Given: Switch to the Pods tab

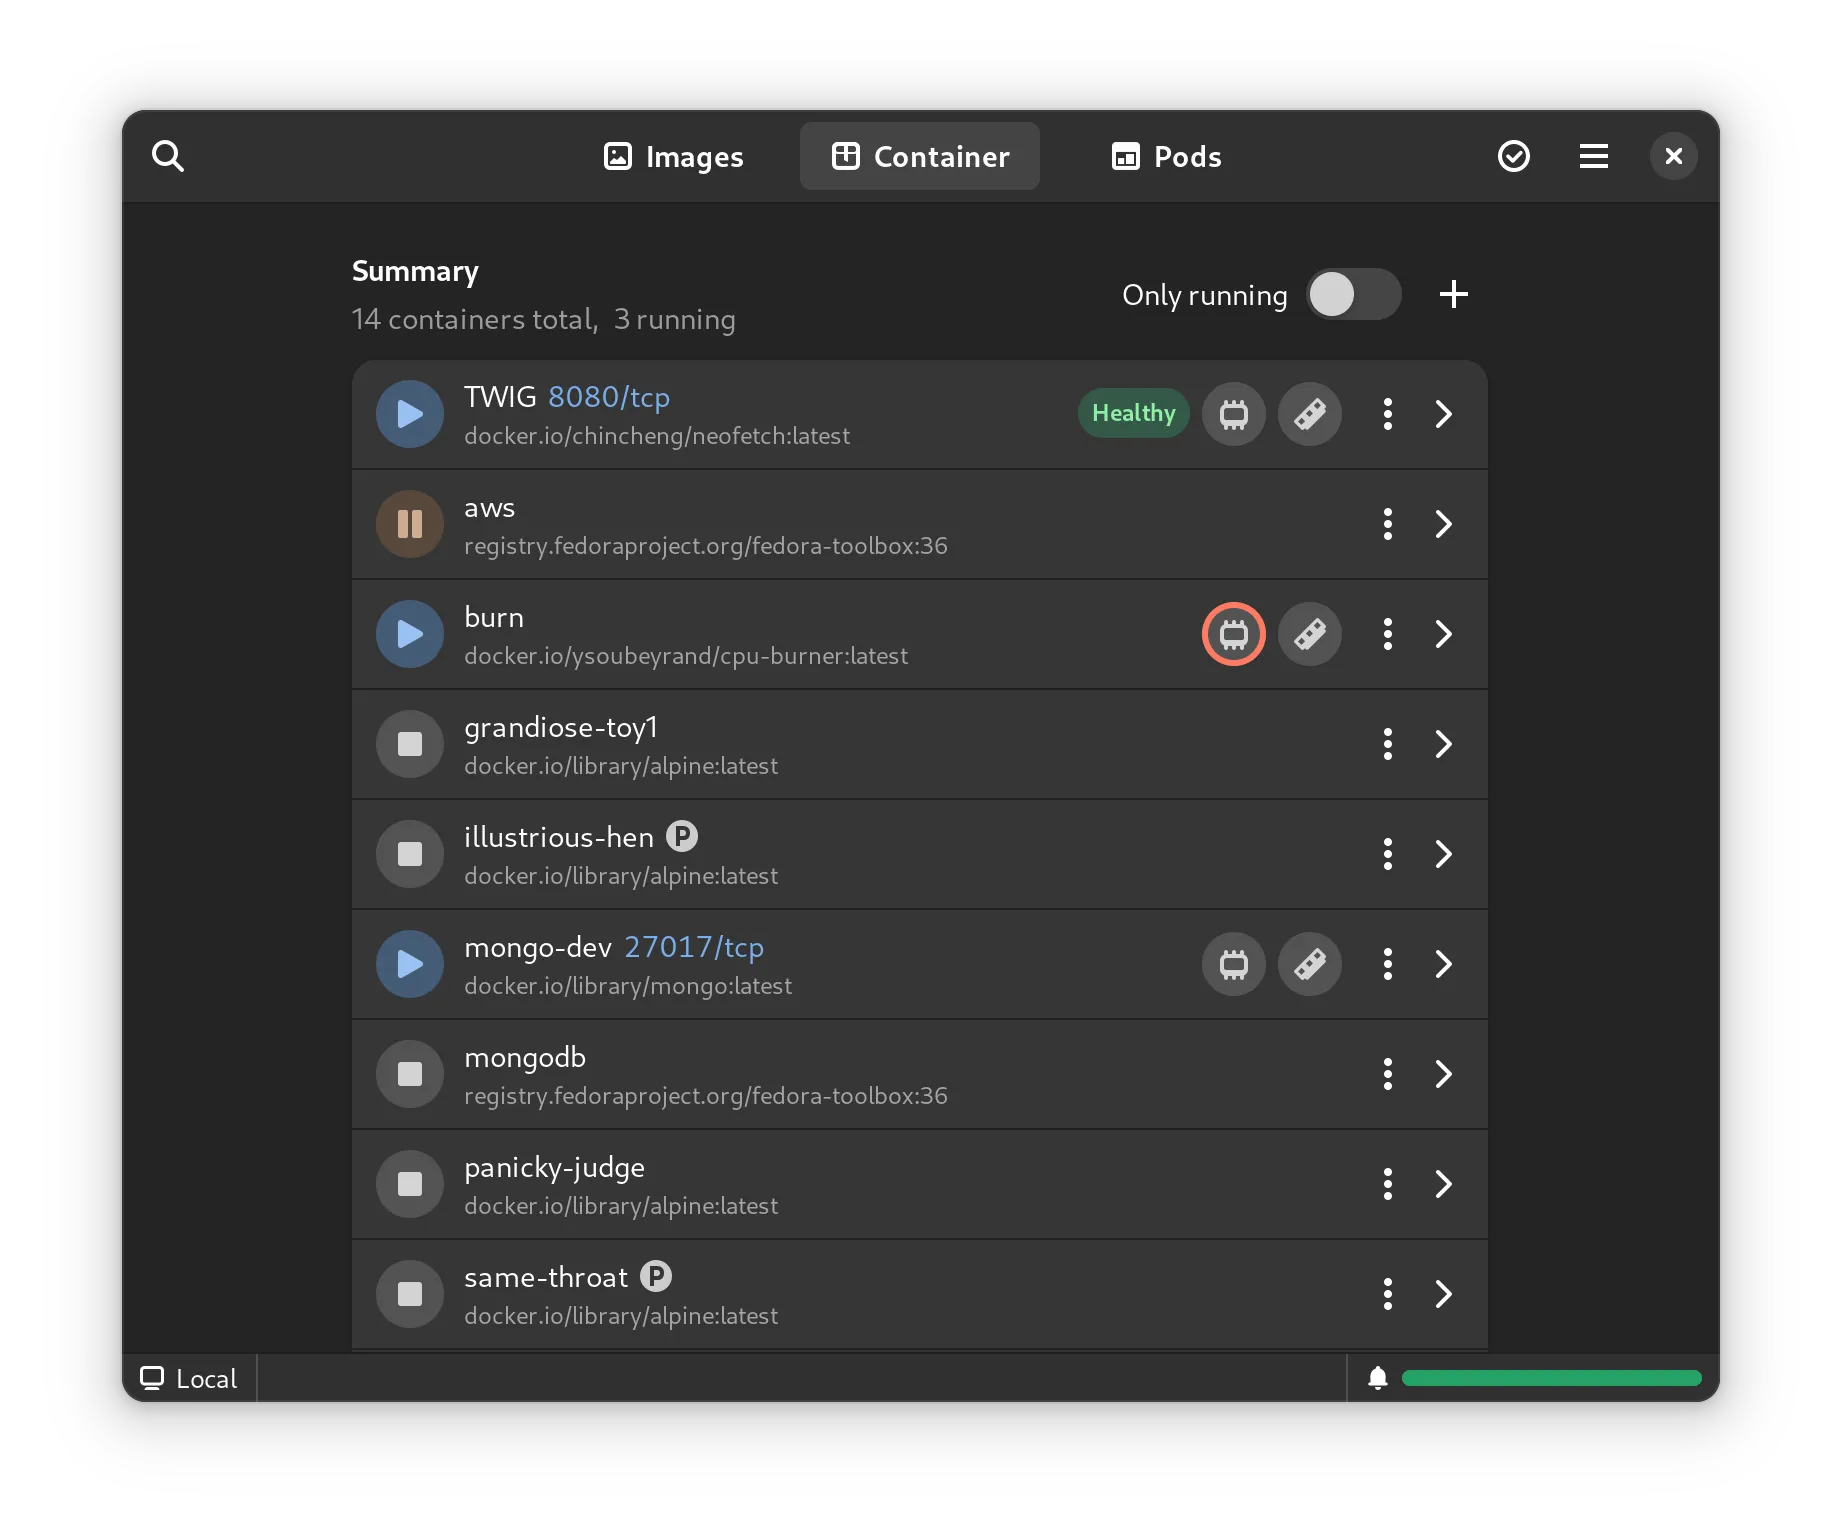Looking at the screenshot, I should click(x=1166, y=156).
